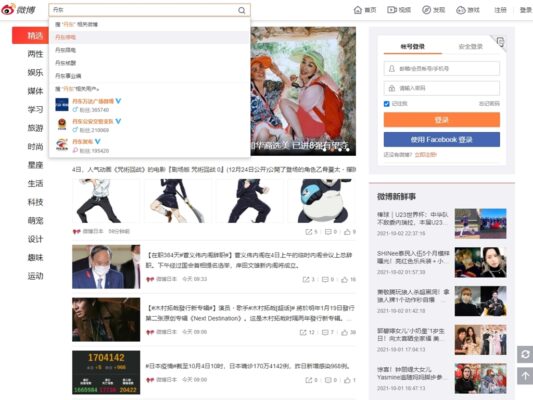Select the 精选 featured category tab
The width and height of the screenshot is (533, 400).
tap(30, 36)
